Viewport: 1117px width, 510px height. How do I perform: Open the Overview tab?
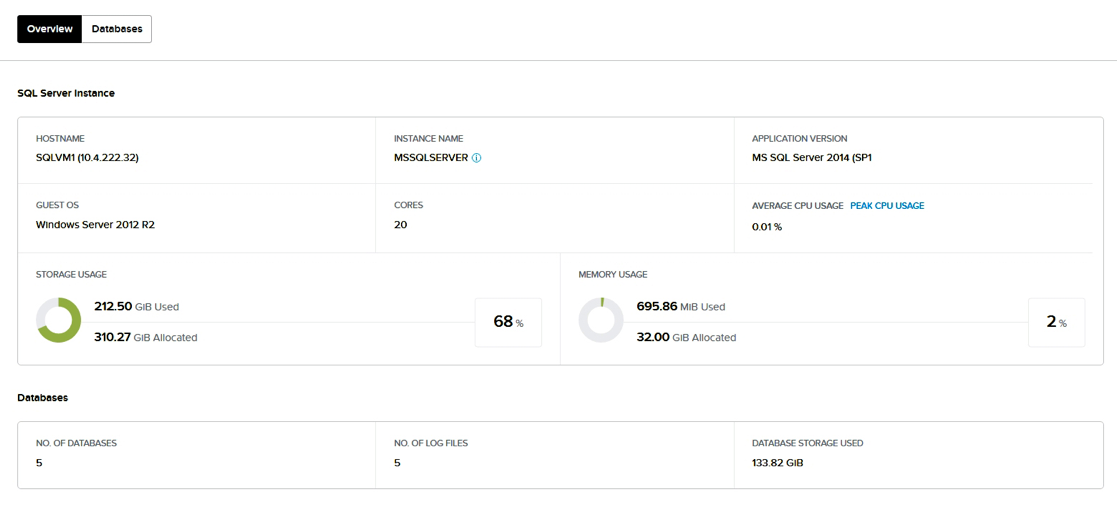click(x=50, y=29)
